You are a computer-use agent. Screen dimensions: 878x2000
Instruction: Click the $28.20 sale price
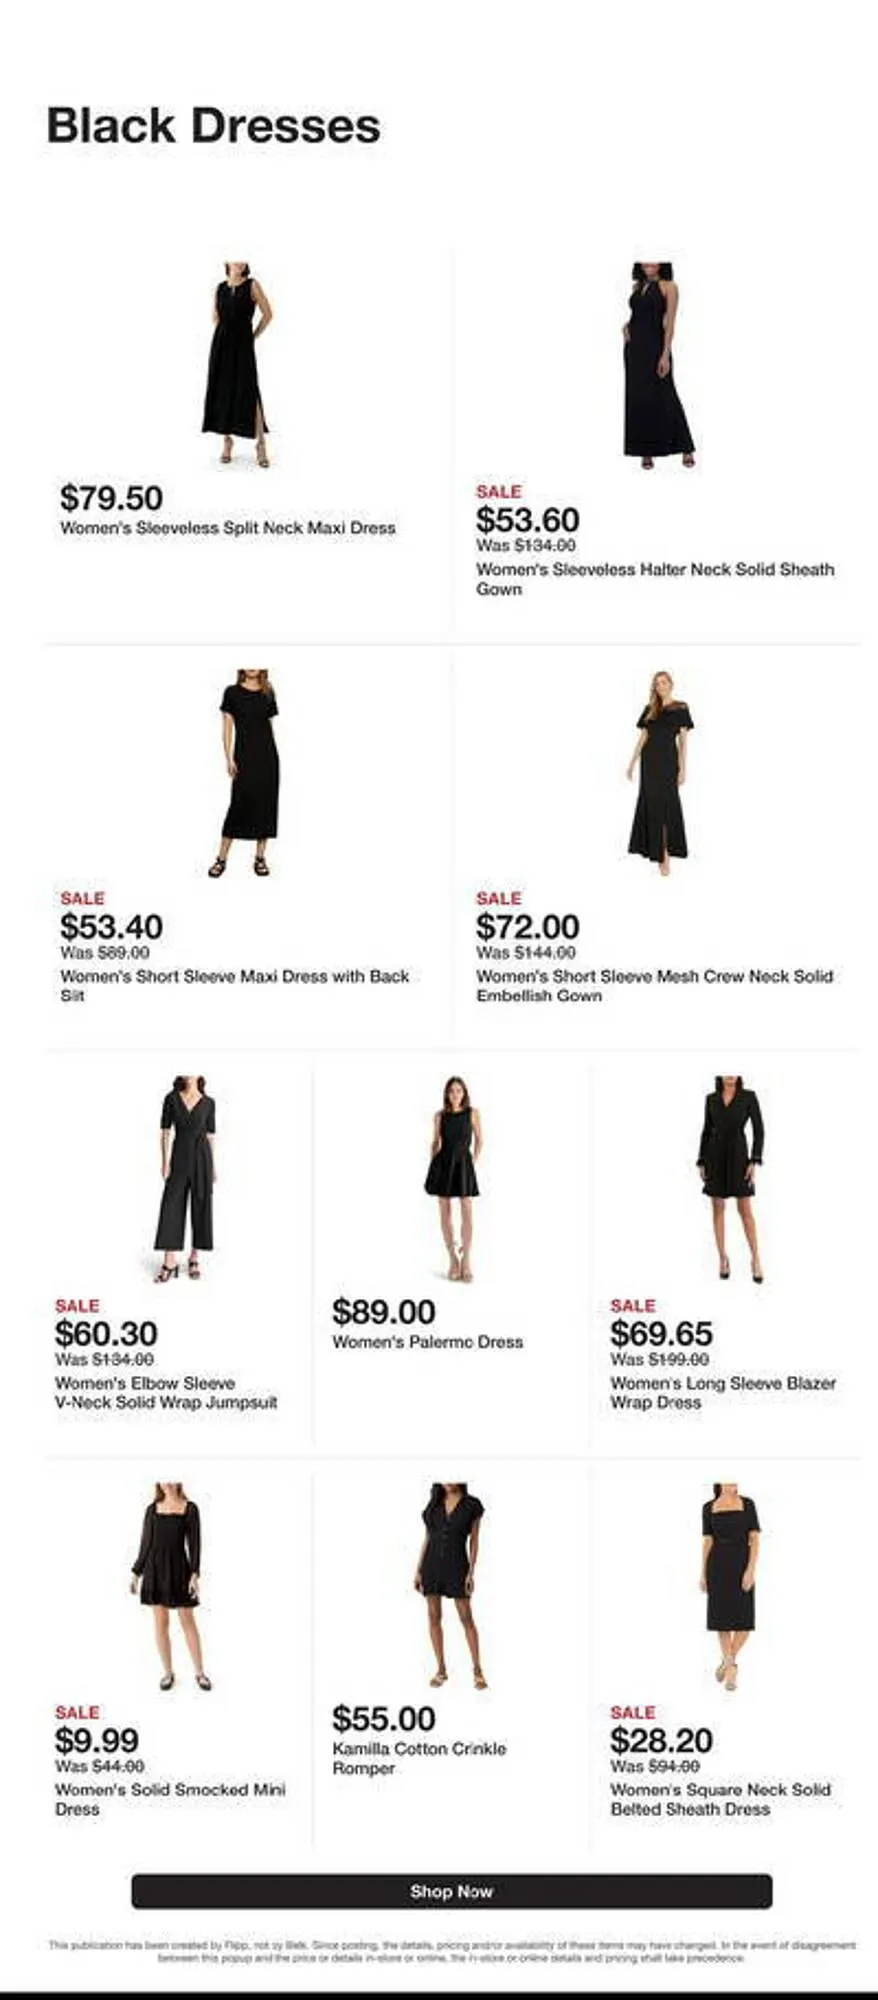[x=661, y=1740]
